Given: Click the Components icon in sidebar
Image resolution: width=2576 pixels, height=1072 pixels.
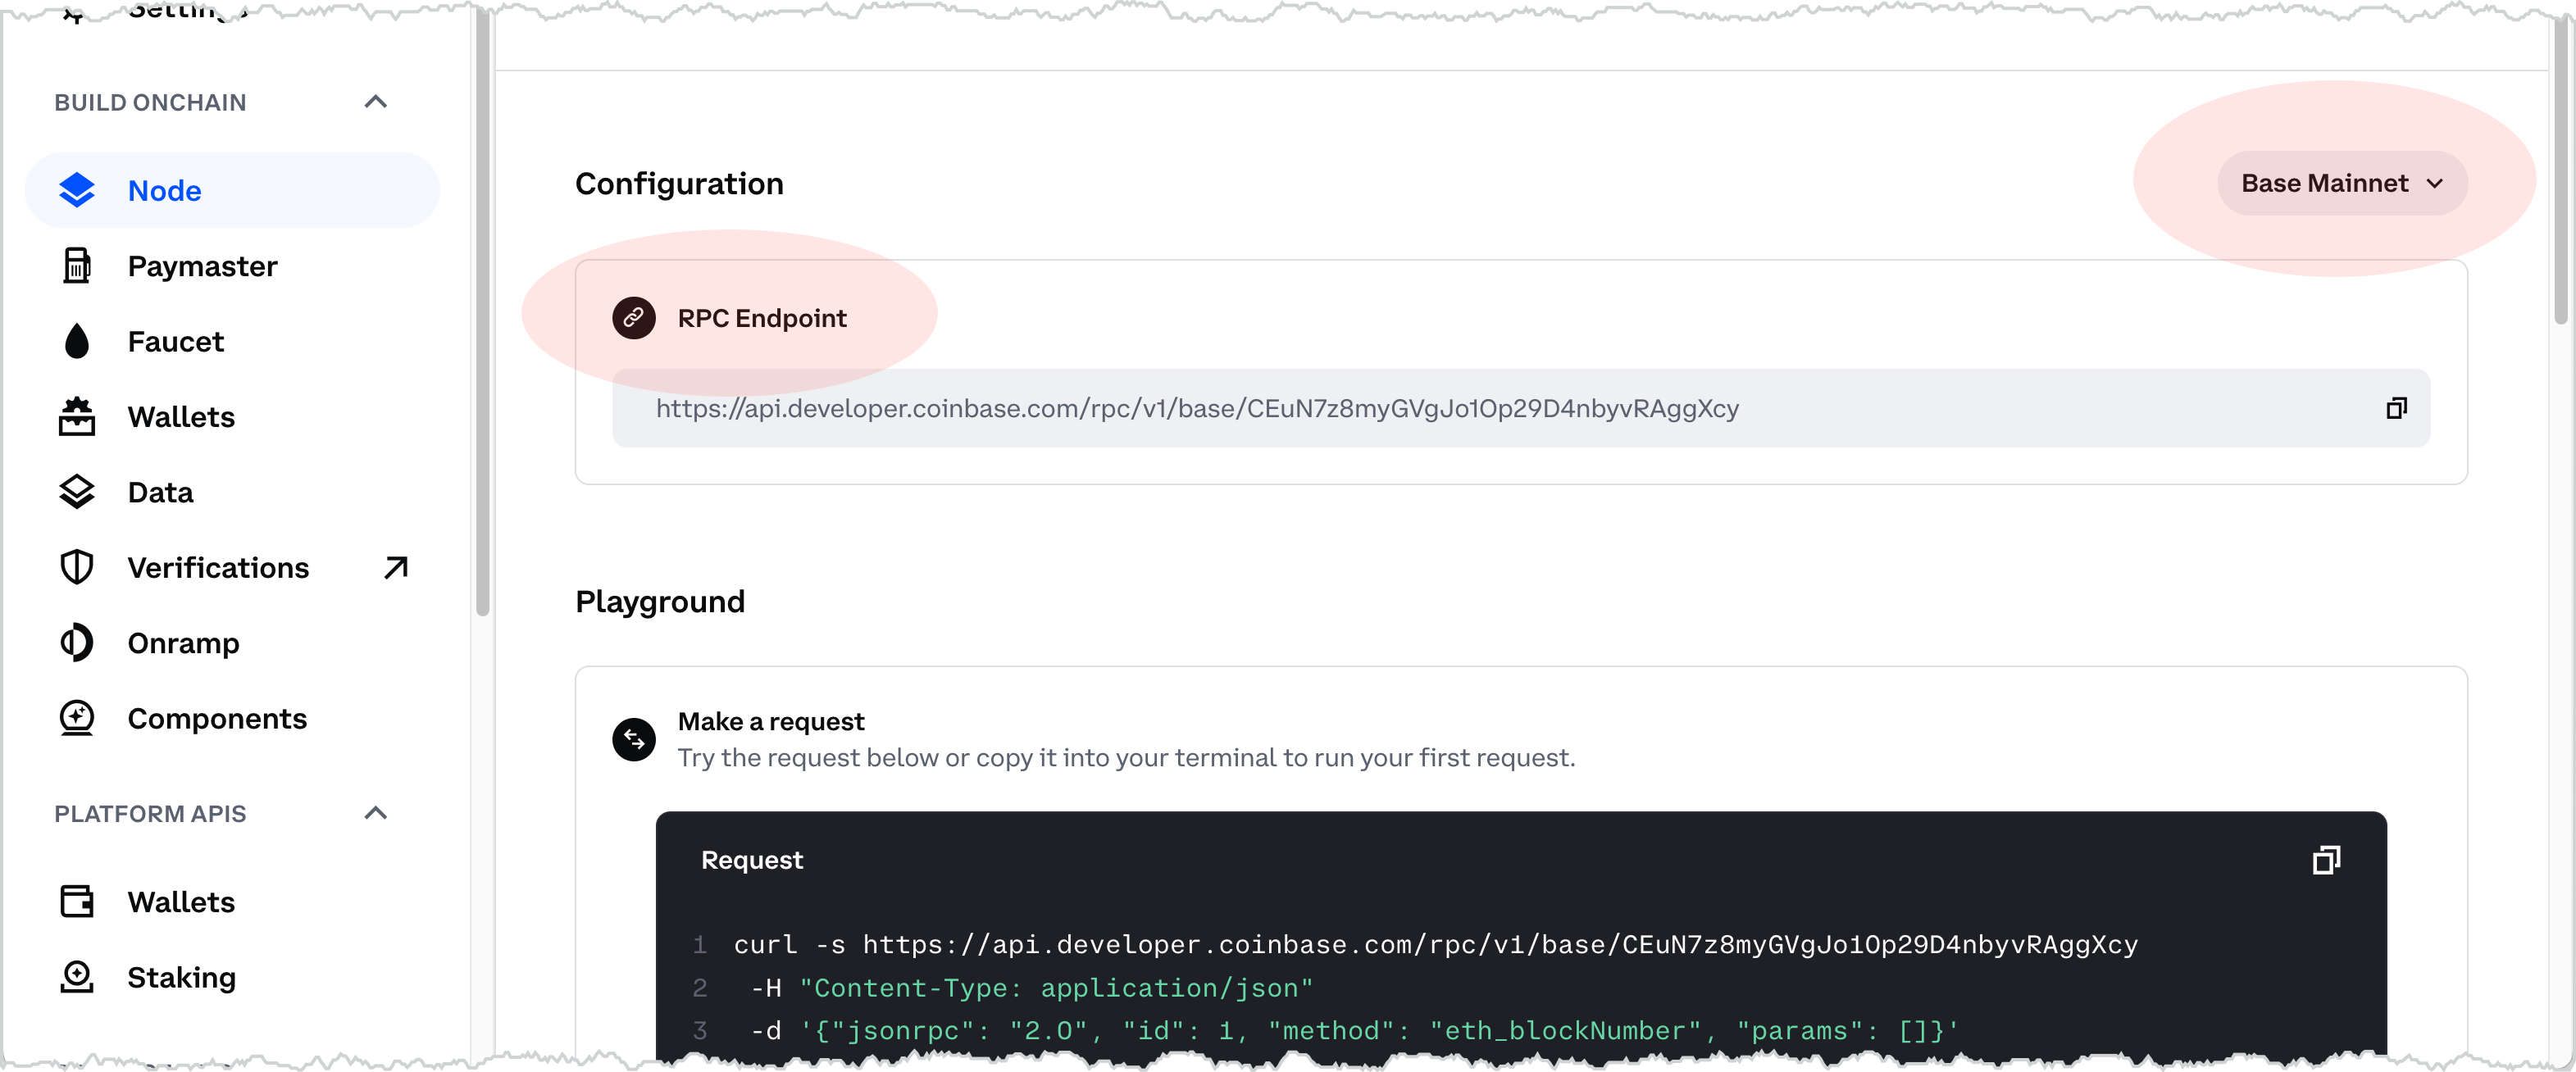Looking at the screenshot, I should coord(77,718).
